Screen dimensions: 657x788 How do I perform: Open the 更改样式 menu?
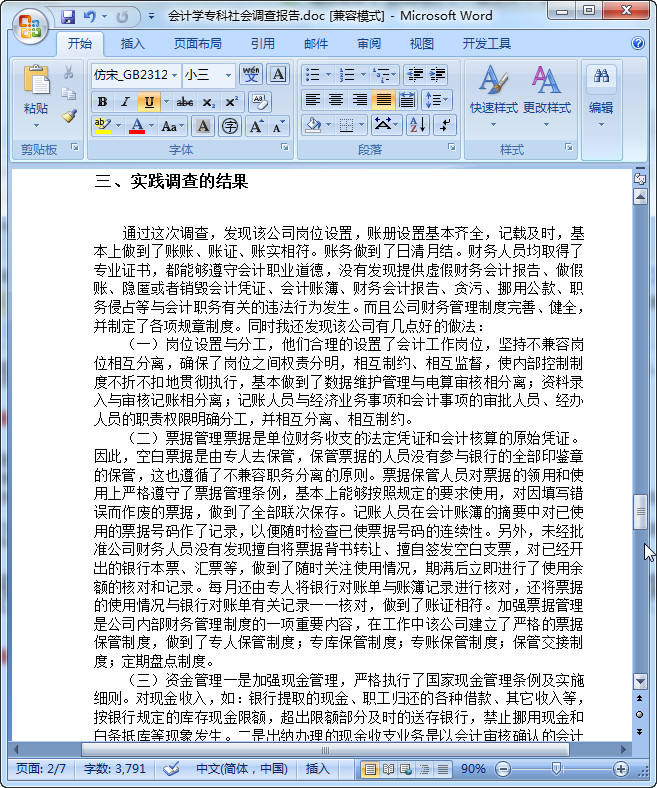[547, 96]
